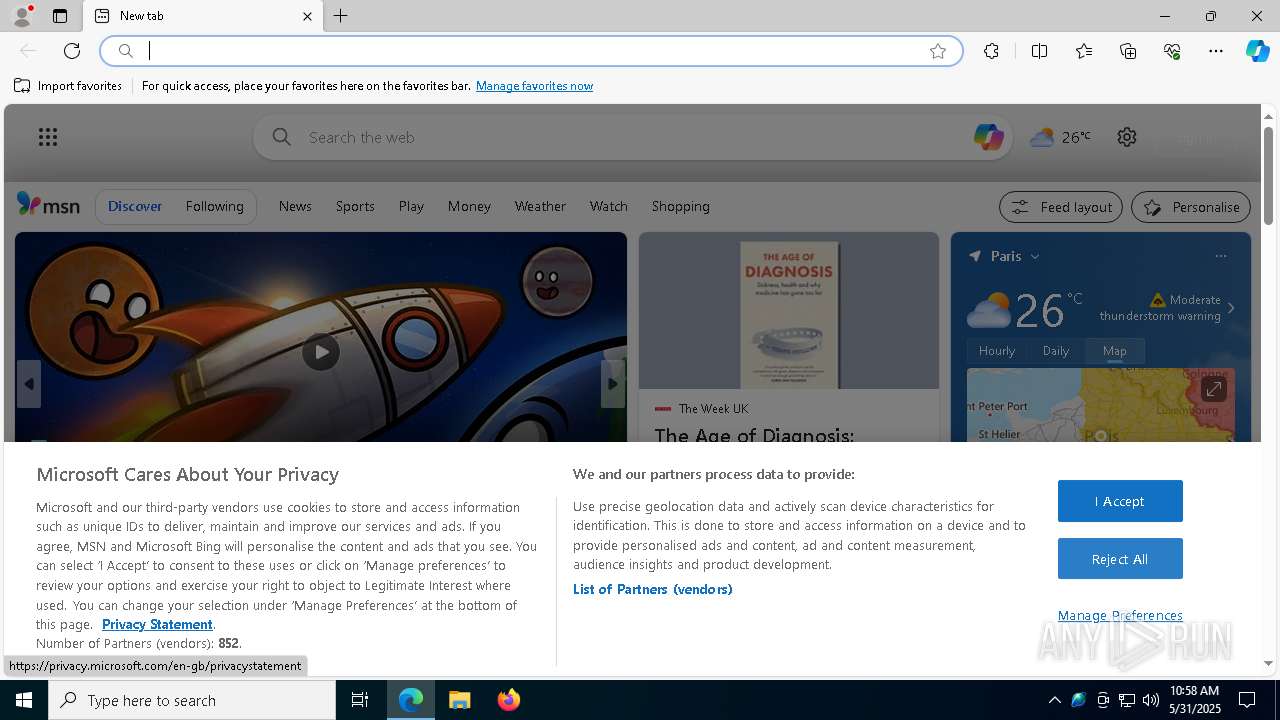Open the Extensions puzzle icon
Viewport: 1280px width, 720px height.
pyautogui.click(x=991, y=51)
